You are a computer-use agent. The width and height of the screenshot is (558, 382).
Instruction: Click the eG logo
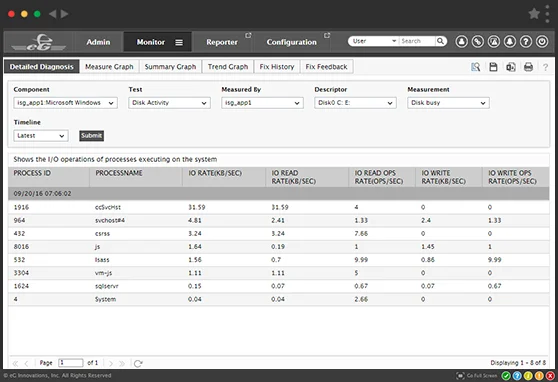click(x=38, y=42)
